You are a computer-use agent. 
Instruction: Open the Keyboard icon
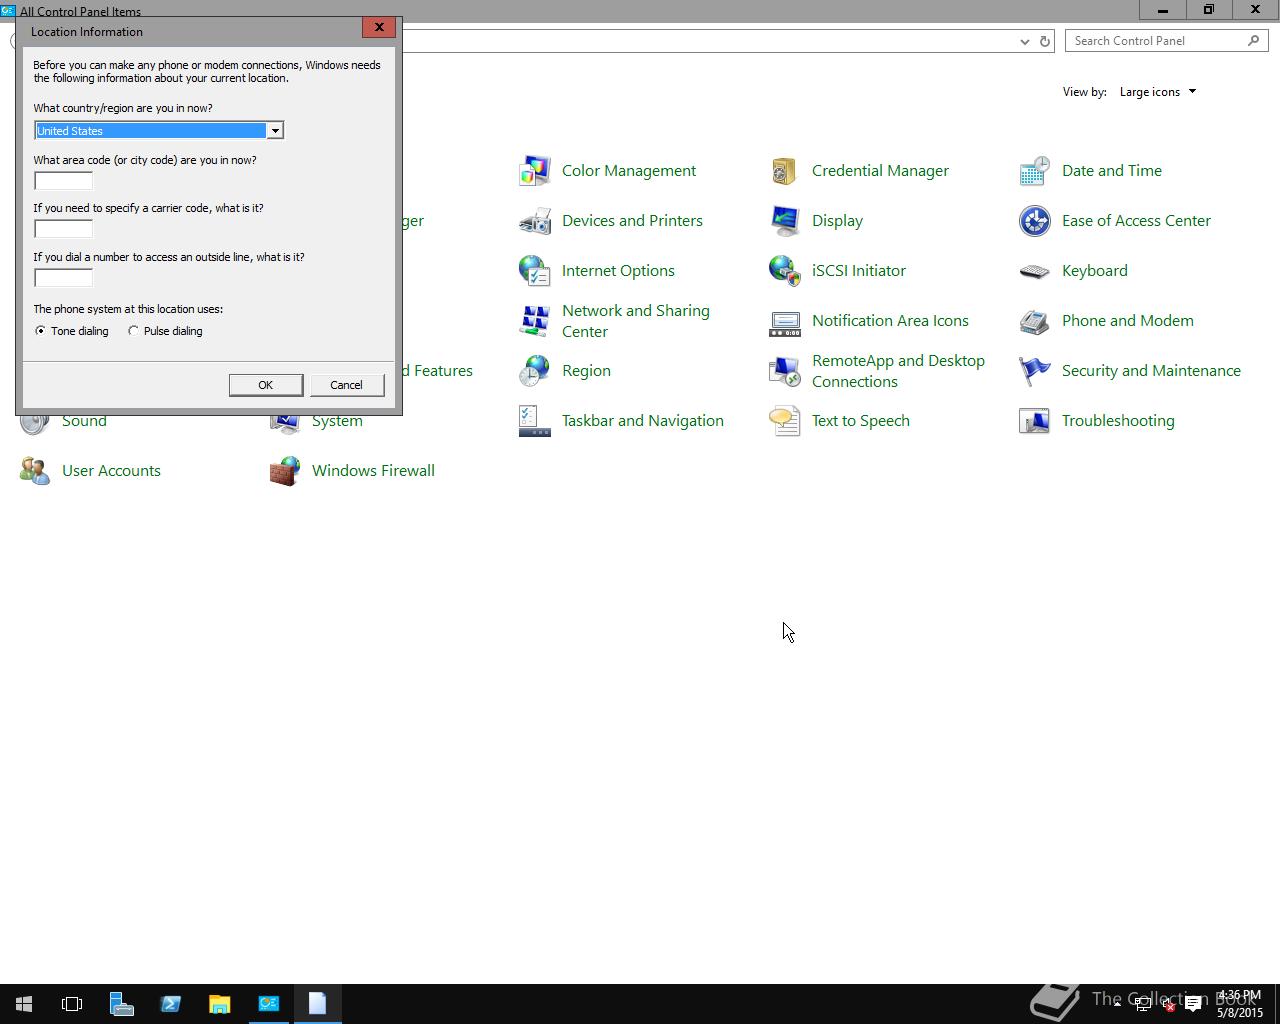tap(1035, 271)
